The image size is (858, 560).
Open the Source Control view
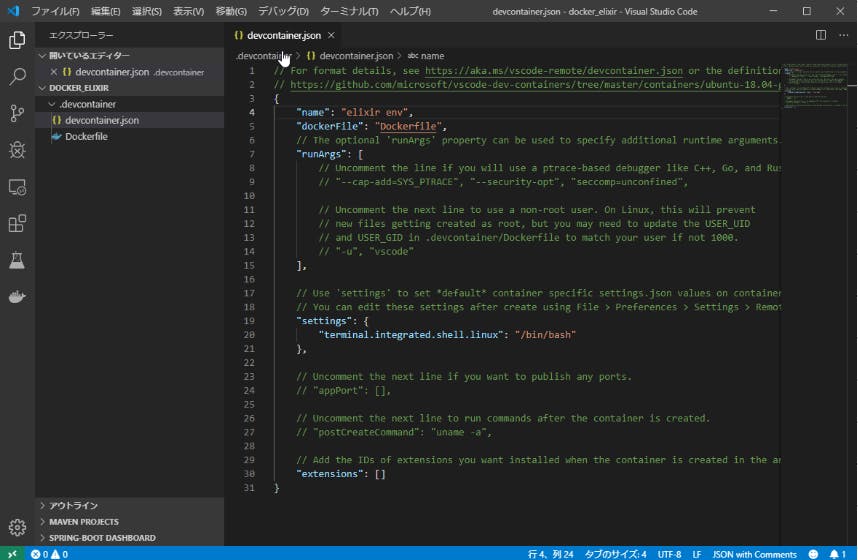point(17,113)
